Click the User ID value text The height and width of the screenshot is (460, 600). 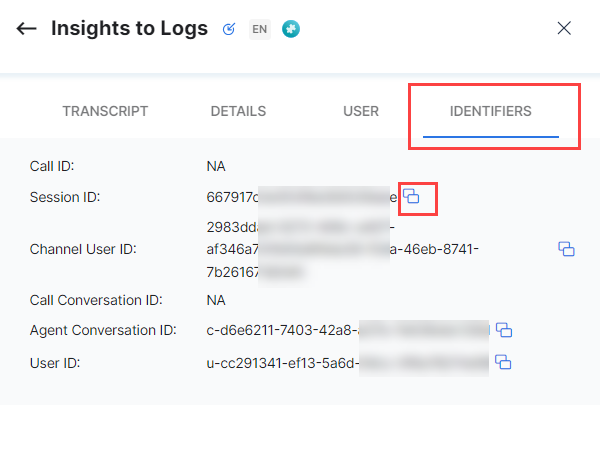345,362
